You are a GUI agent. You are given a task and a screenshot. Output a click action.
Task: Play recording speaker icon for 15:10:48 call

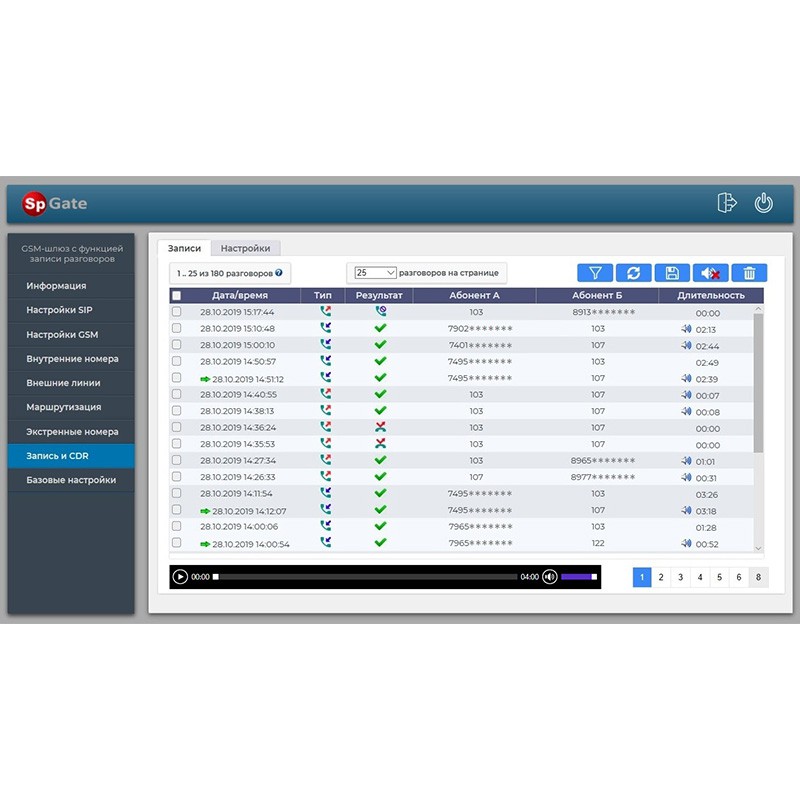[686, 329]
